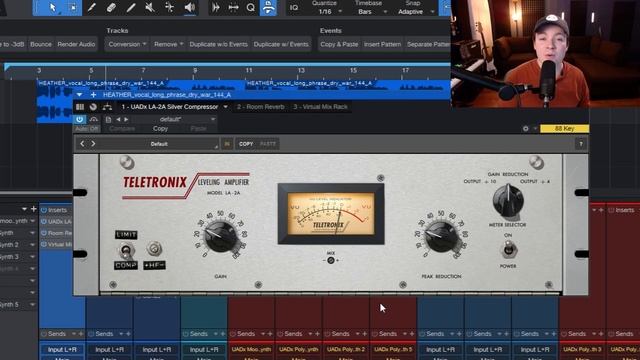Click the Copy & Paste events button
The width and height of the screenshot is (640, 360).
click(339, 44)
